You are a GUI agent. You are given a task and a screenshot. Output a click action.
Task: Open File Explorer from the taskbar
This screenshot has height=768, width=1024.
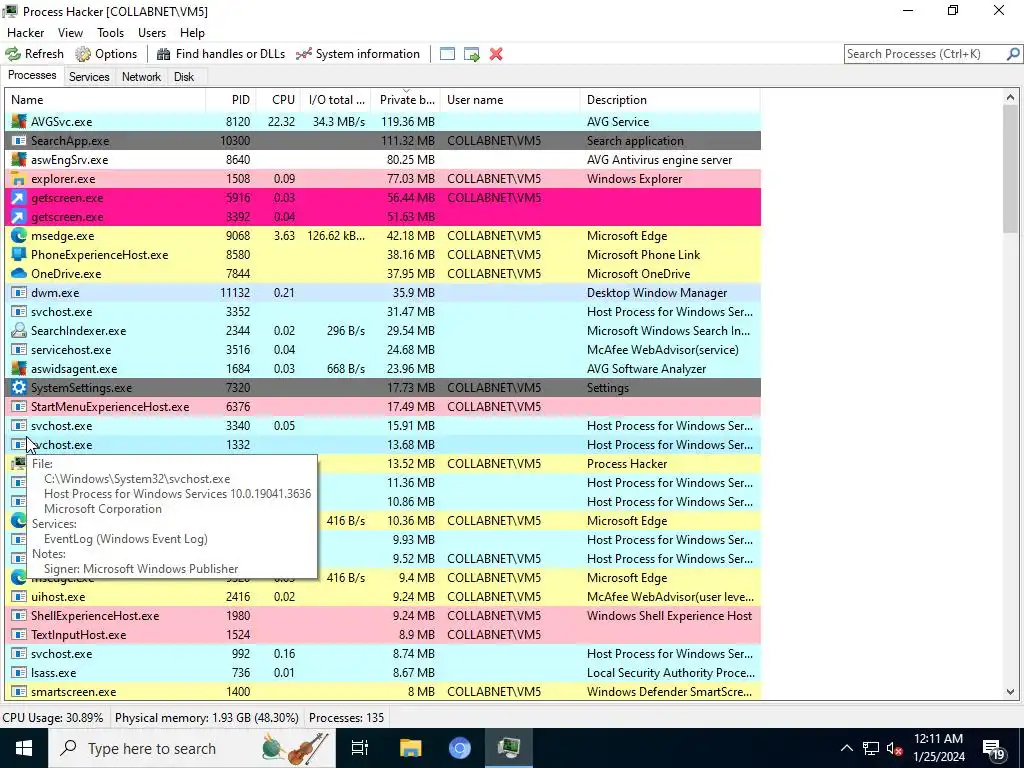410,748
